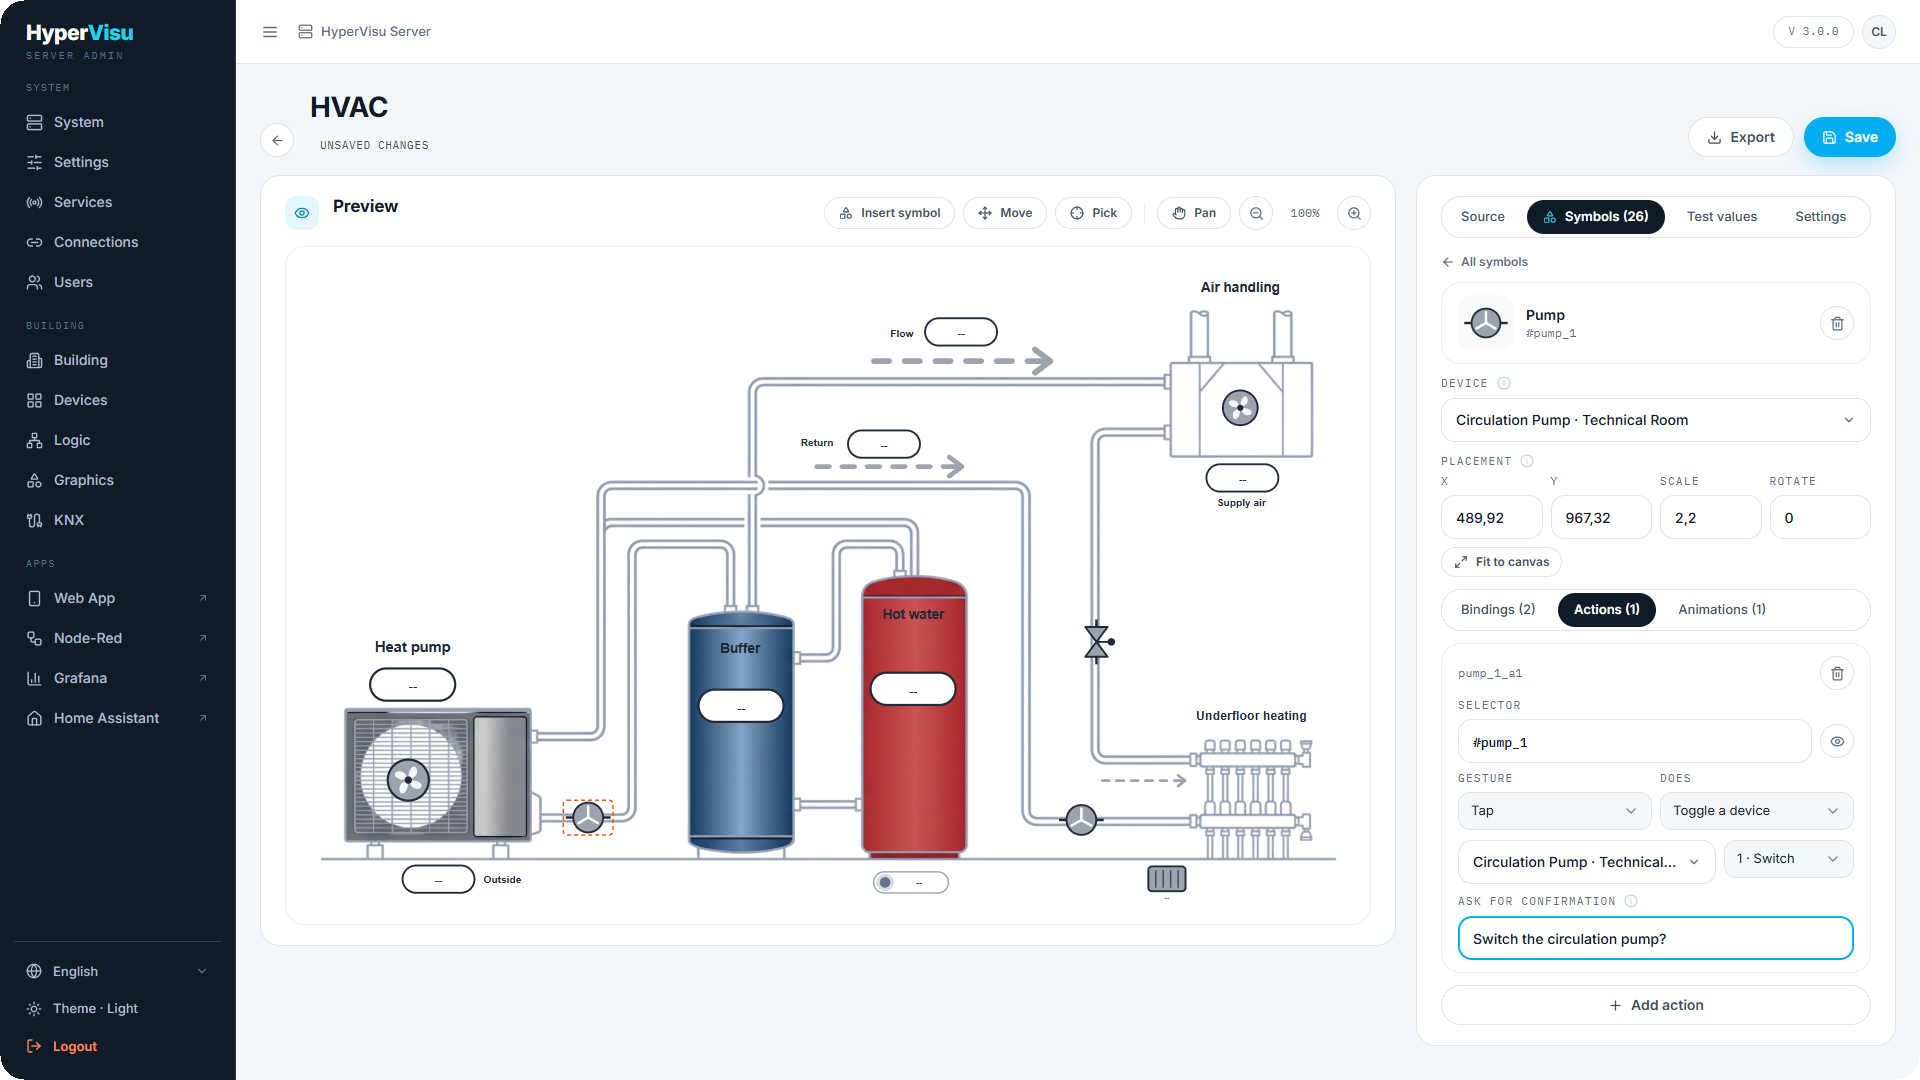Click the Ask for confirmation info icon
This screenshot has width=1920, height=1080.
(x=1631, y=901)
